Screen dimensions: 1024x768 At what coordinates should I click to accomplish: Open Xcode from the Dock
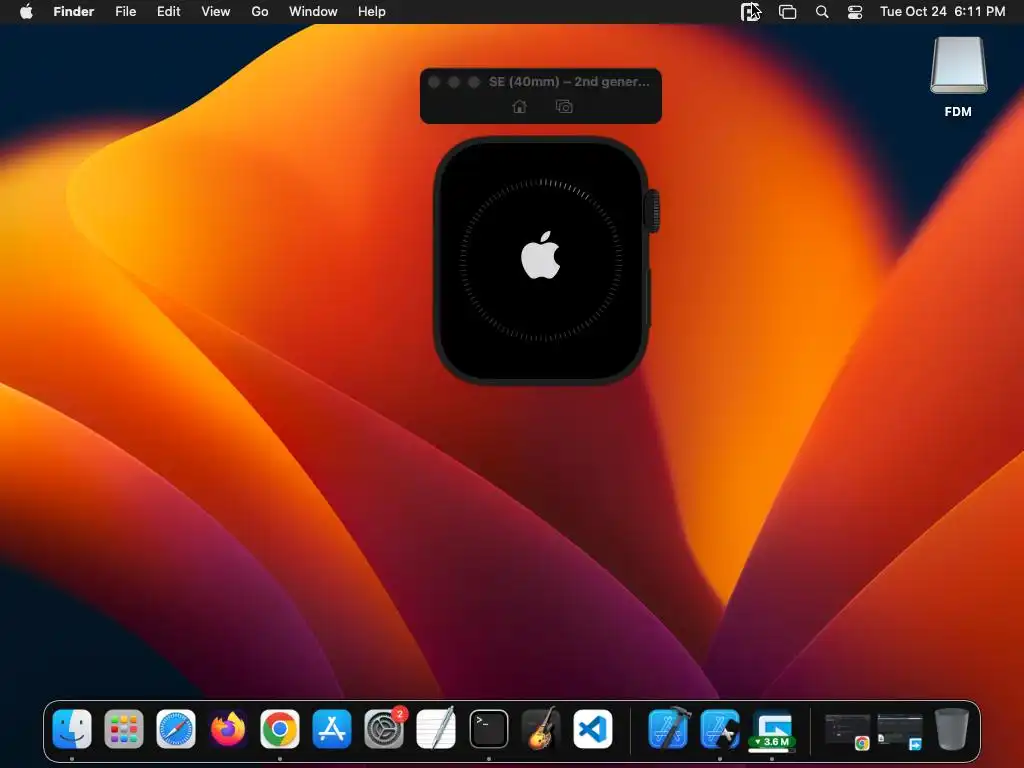pos(668,728)
